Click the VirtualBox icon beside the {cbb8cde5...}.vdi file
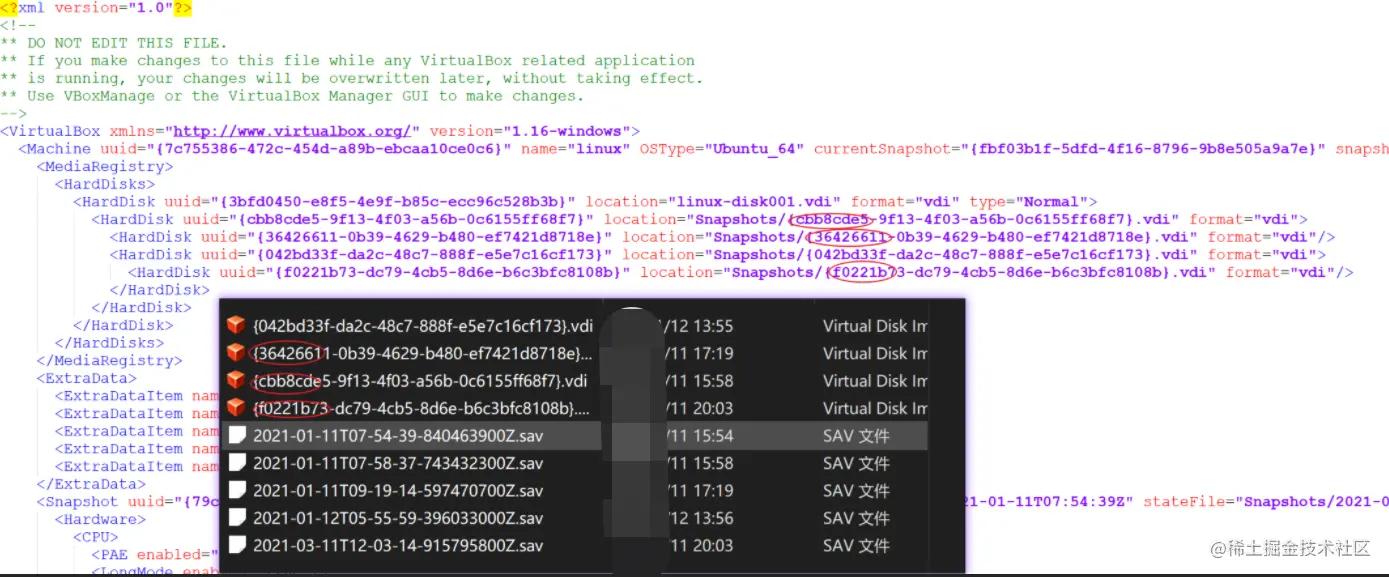The image size is (1389, 577). pos(236,380)
